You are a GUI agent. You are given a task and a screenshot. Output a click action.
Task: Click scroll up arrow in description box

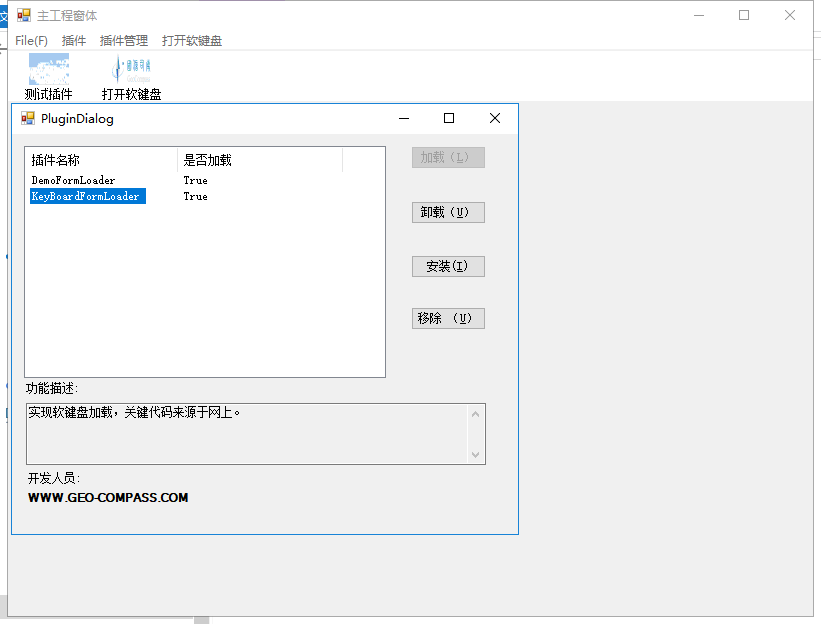476,413
